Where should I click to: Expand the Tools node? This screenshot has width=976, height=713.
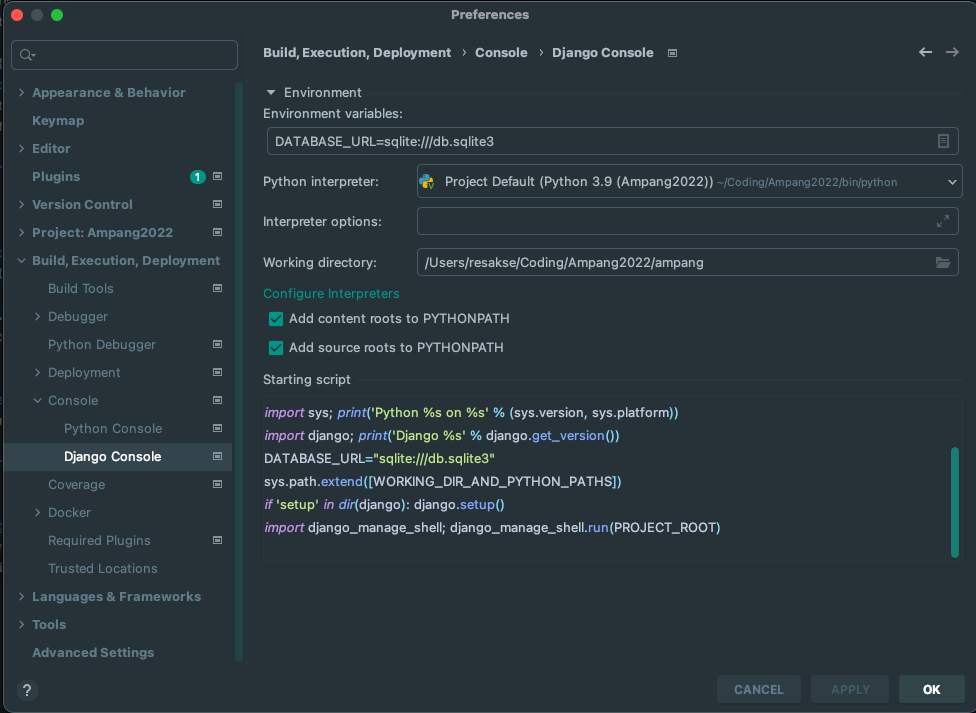(x=22, y=625)
